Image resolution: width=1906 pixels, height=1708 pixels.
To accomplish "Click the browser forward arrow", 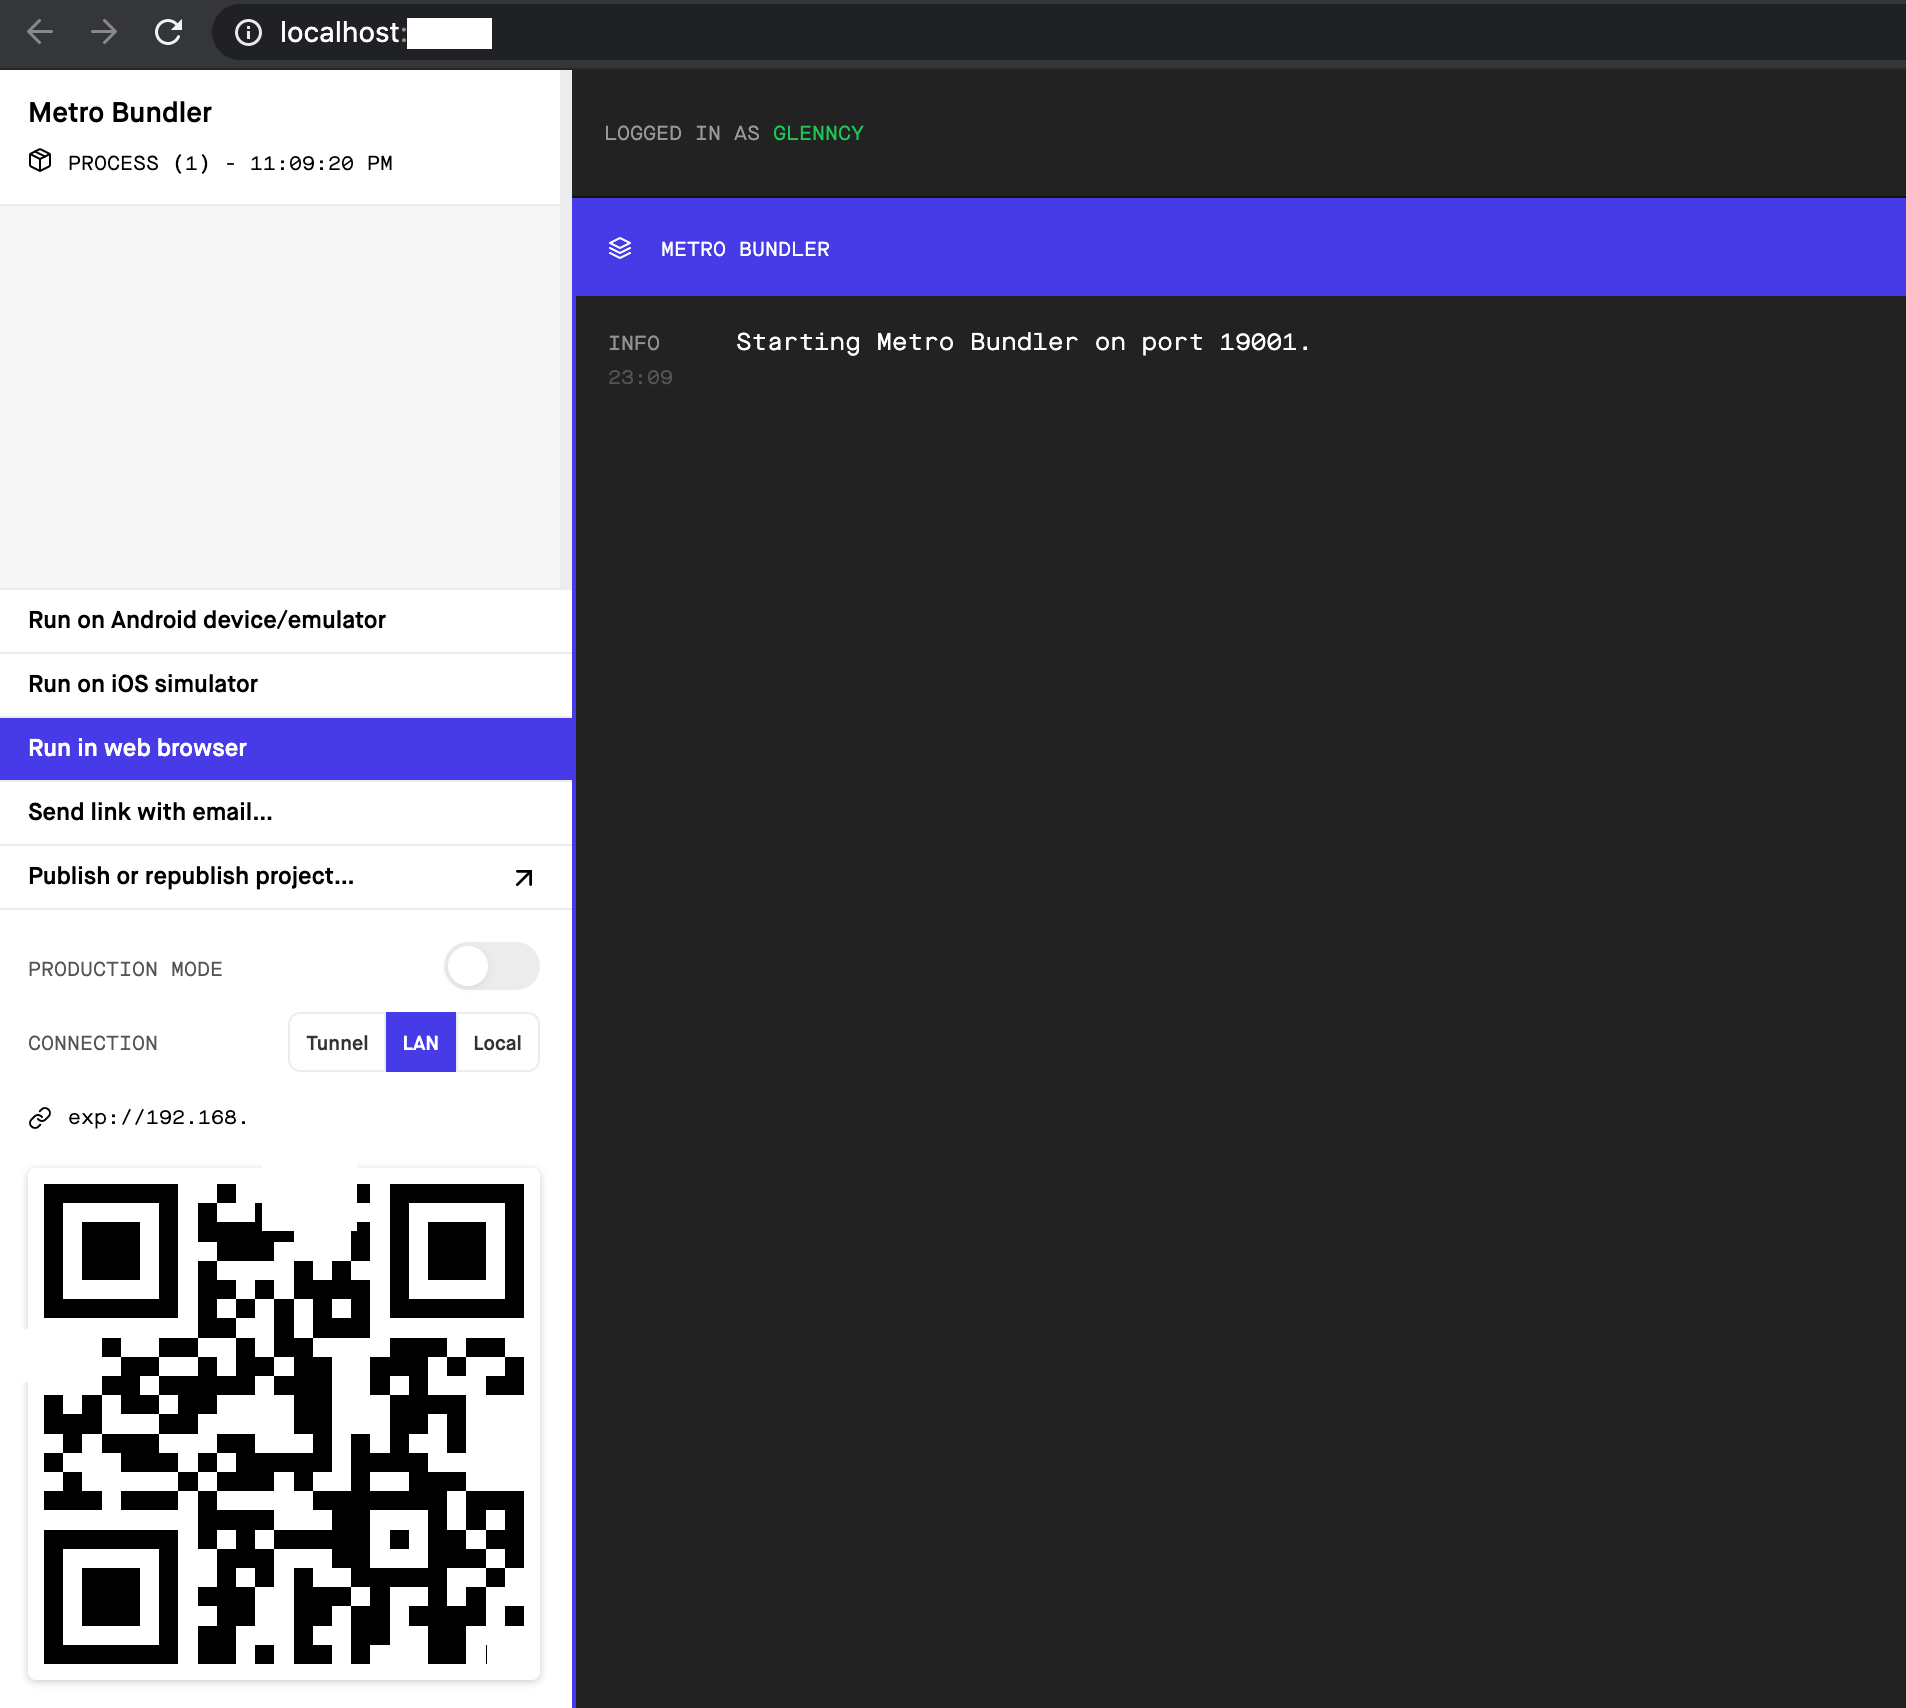I will point(104,32).
